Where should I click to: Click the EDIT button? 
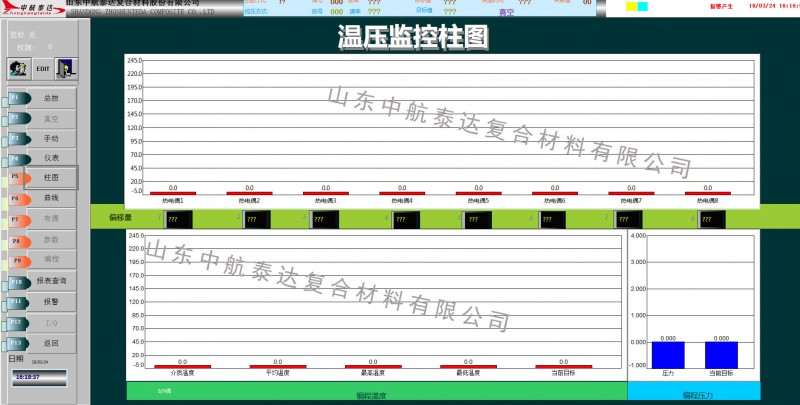43,68
